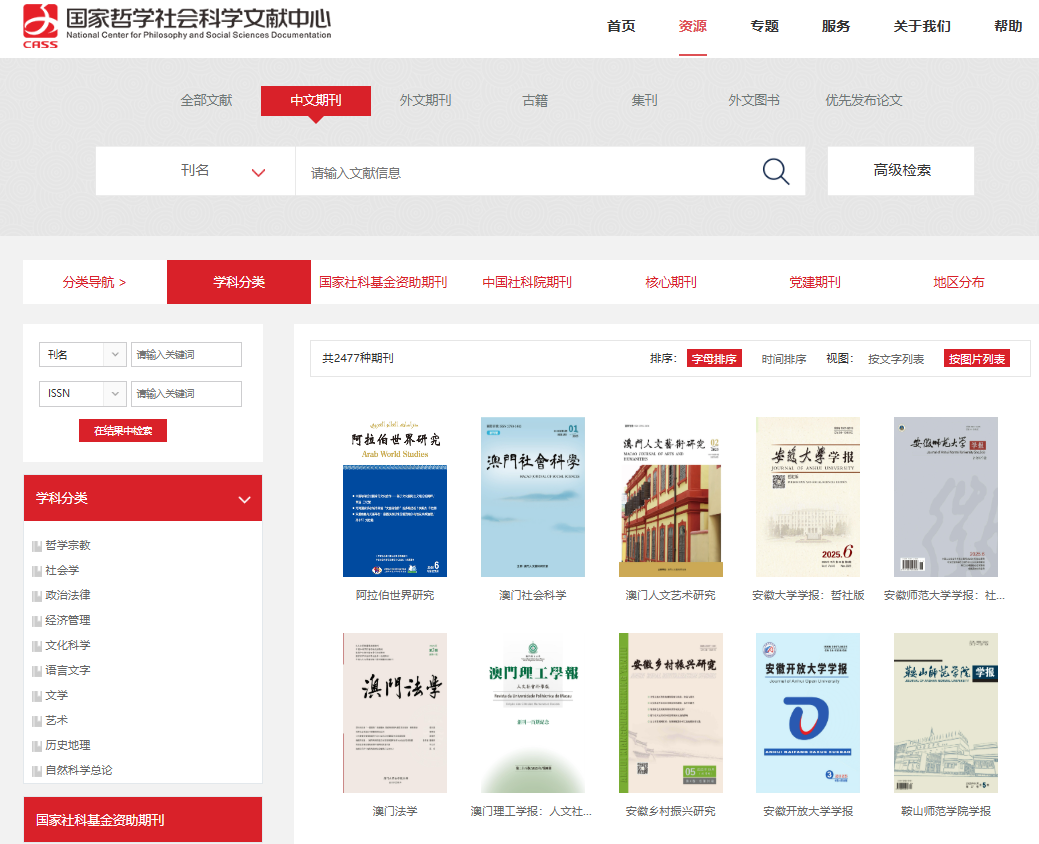Select the 按图片列表 view option
Image resolution: width=1039 pixels, height=844 pixels.
coord(976,359)
